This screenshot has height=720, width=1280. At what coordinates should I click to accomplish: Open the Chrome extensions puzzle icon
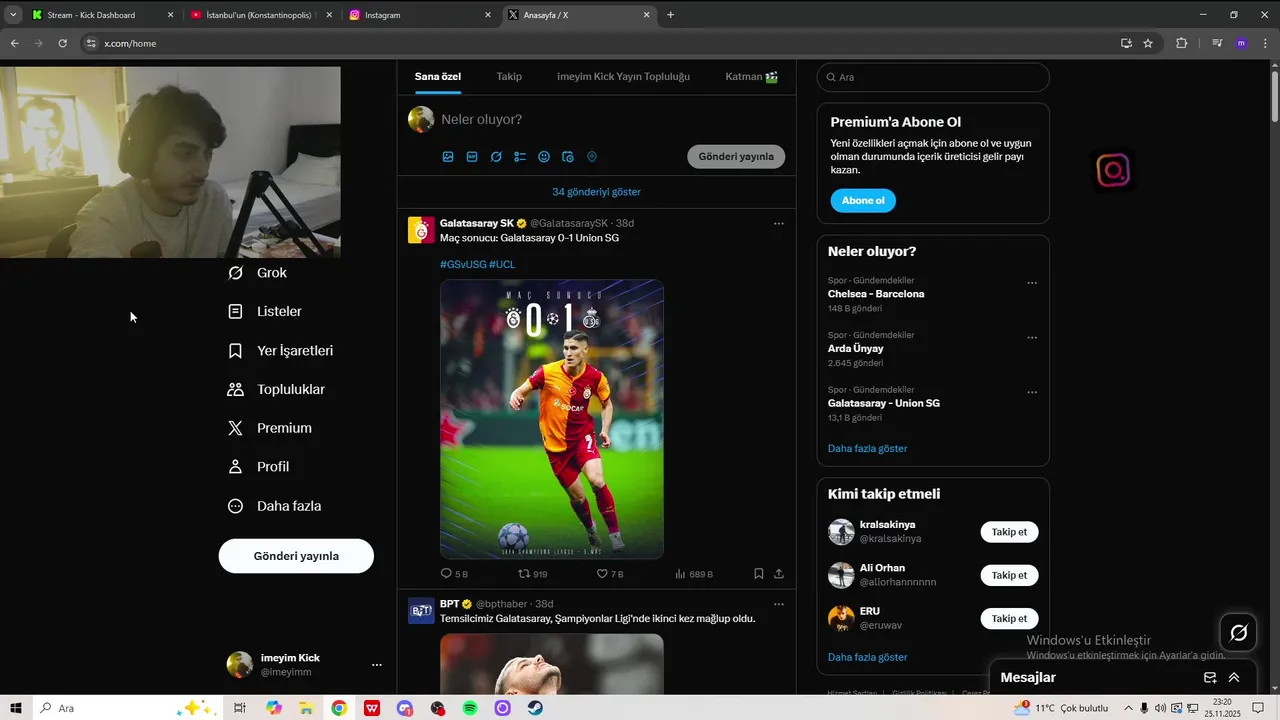1181,43
